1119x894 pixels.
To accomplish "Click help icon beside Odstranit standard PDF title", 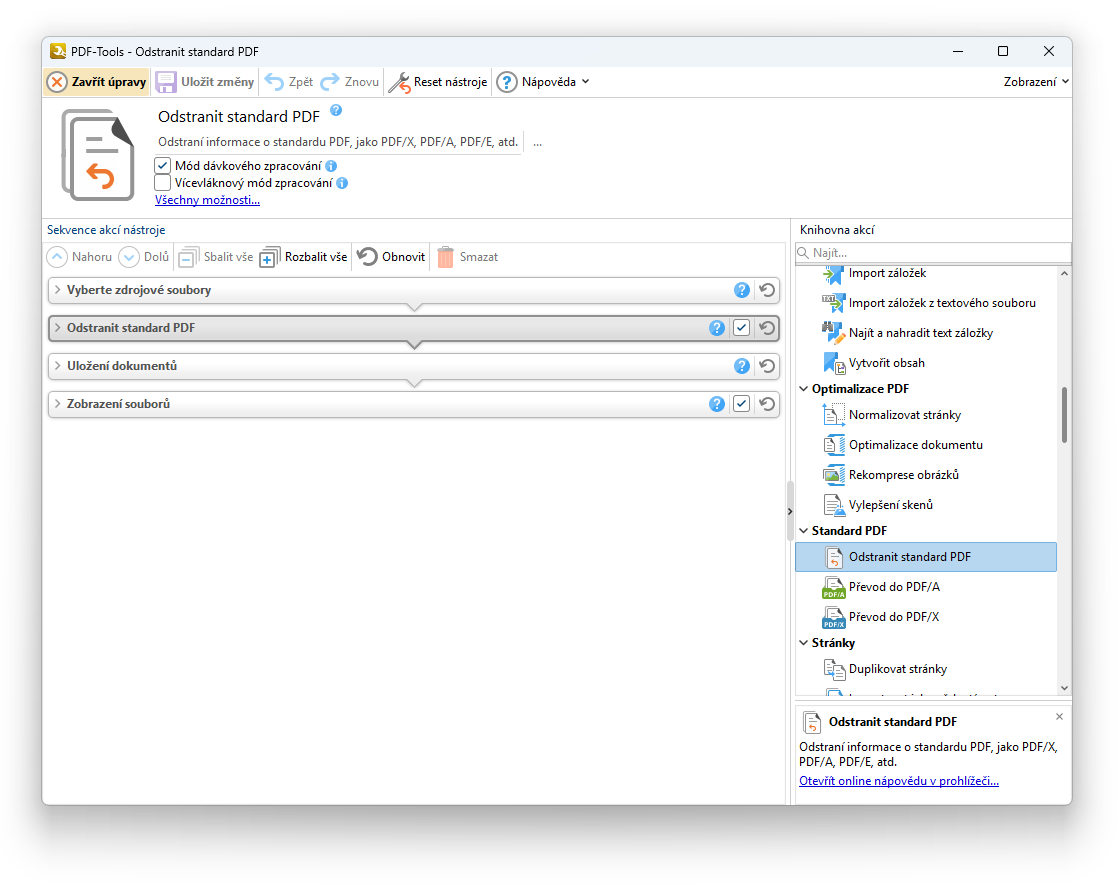I will pyautogui.click(x=336, y=111).
